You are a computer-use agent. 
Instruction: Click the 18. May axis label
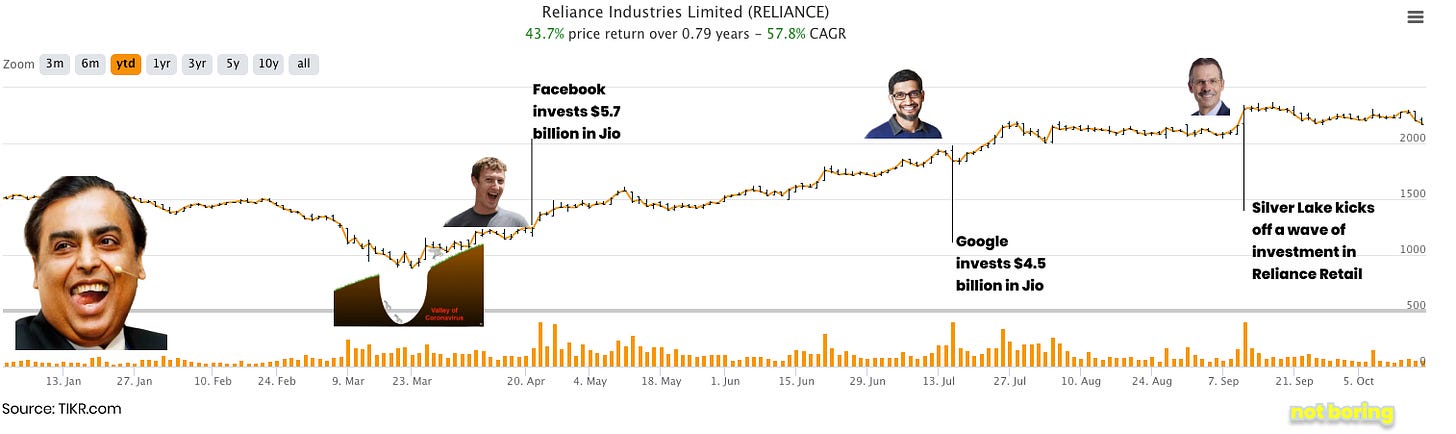tap(661, 381)
